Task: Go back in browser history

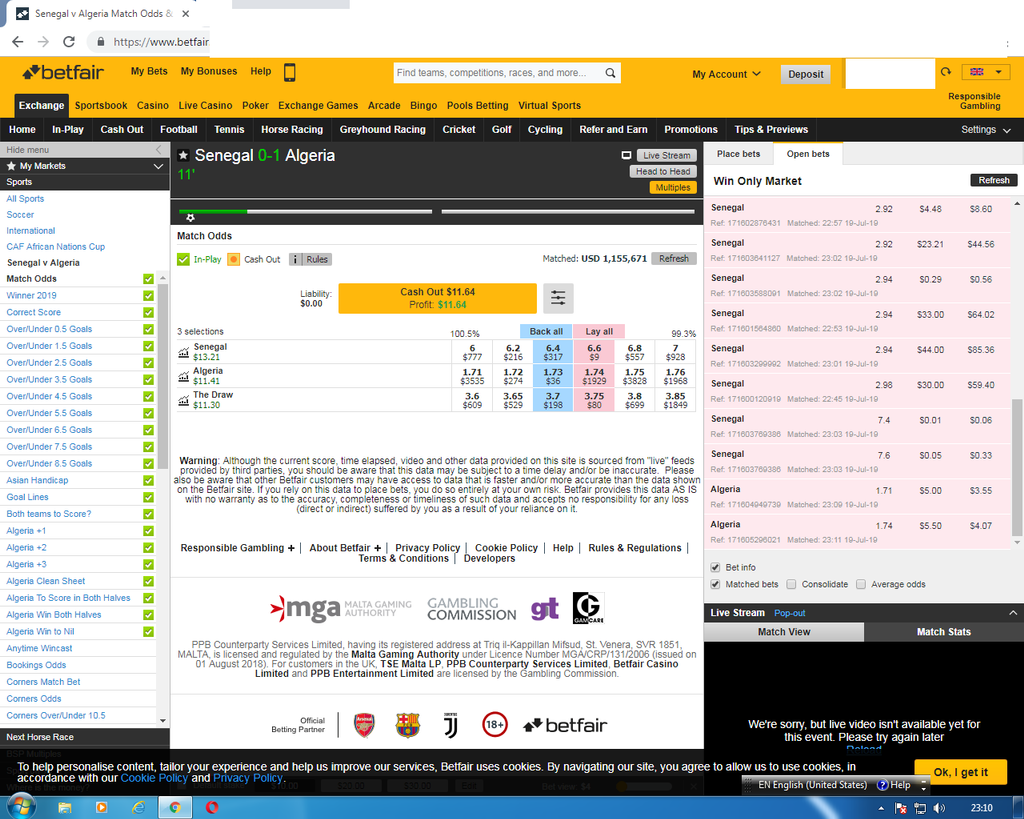Action: 18,42
